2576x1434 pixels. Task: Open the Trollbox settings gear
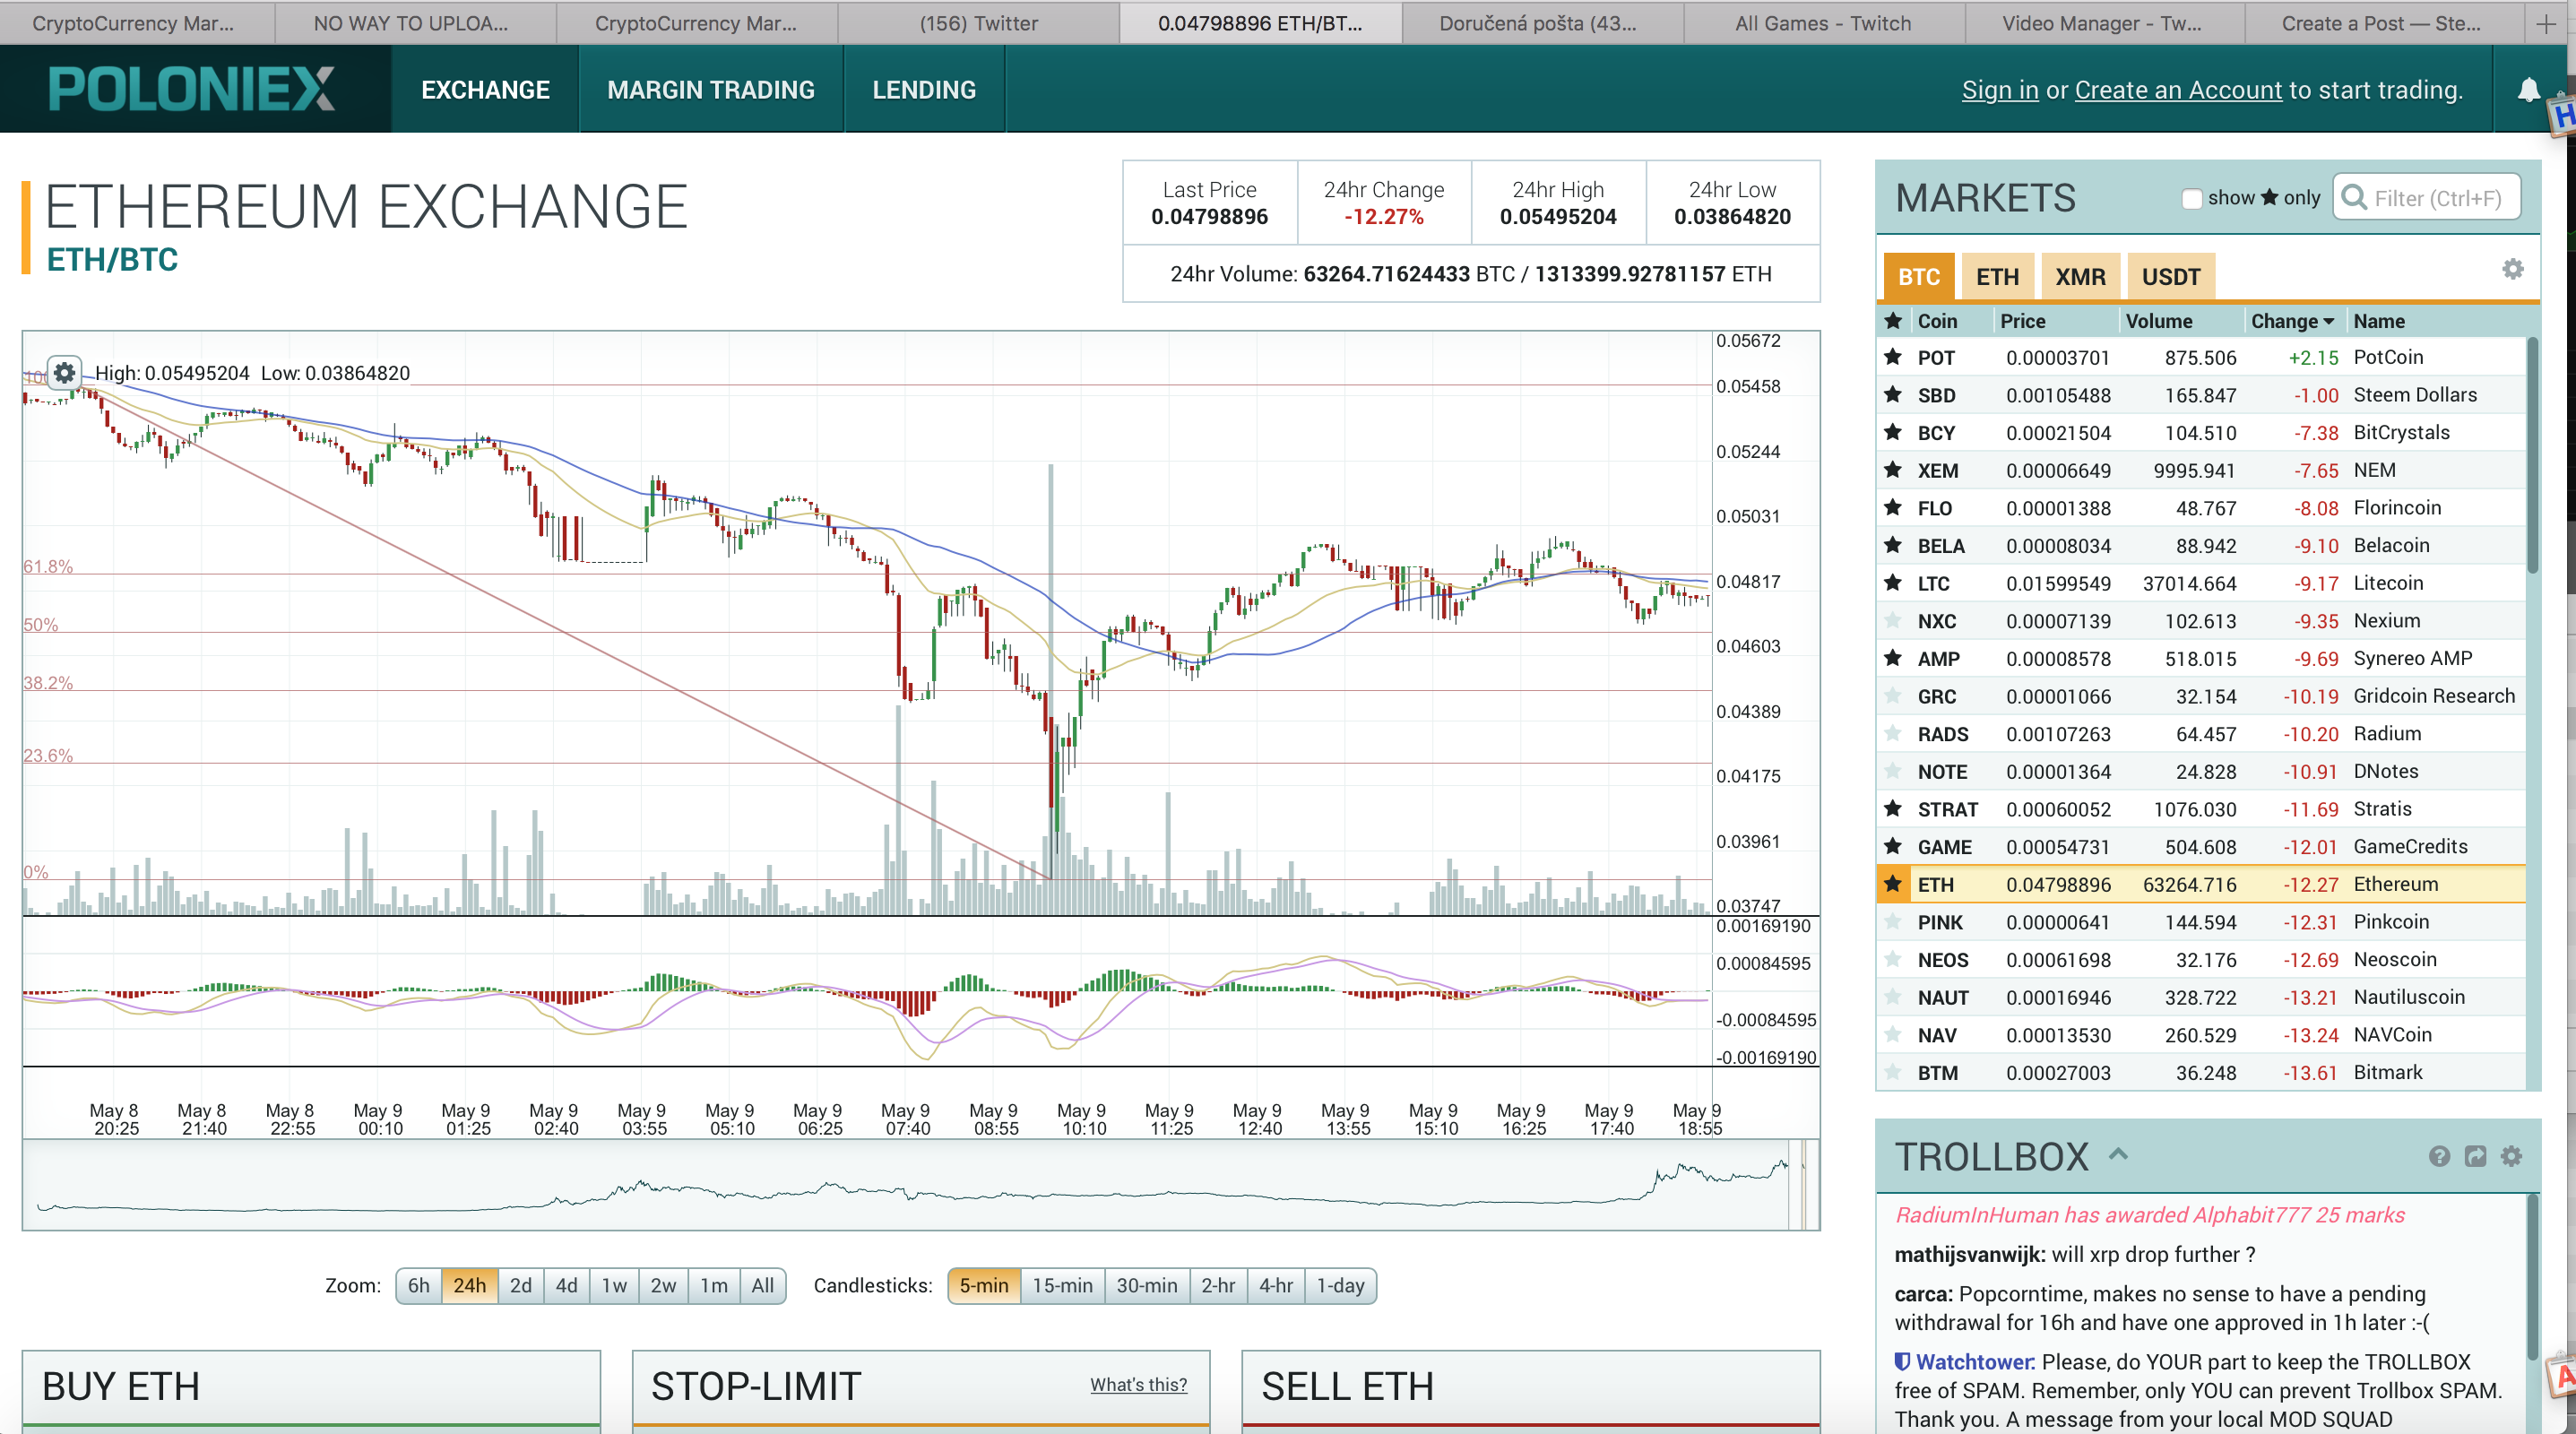[x=2511, y=1156]
